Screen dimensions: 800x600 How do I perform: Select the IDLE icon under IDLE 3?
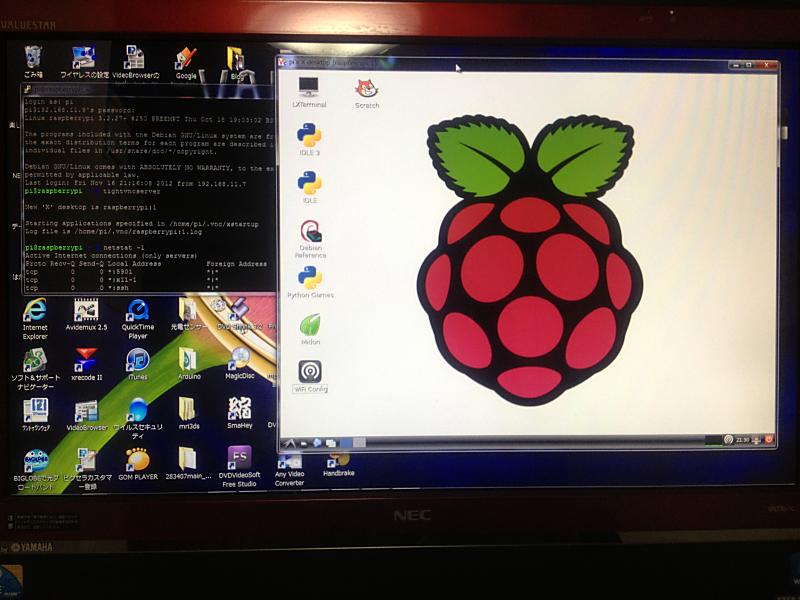pos(309,187)
